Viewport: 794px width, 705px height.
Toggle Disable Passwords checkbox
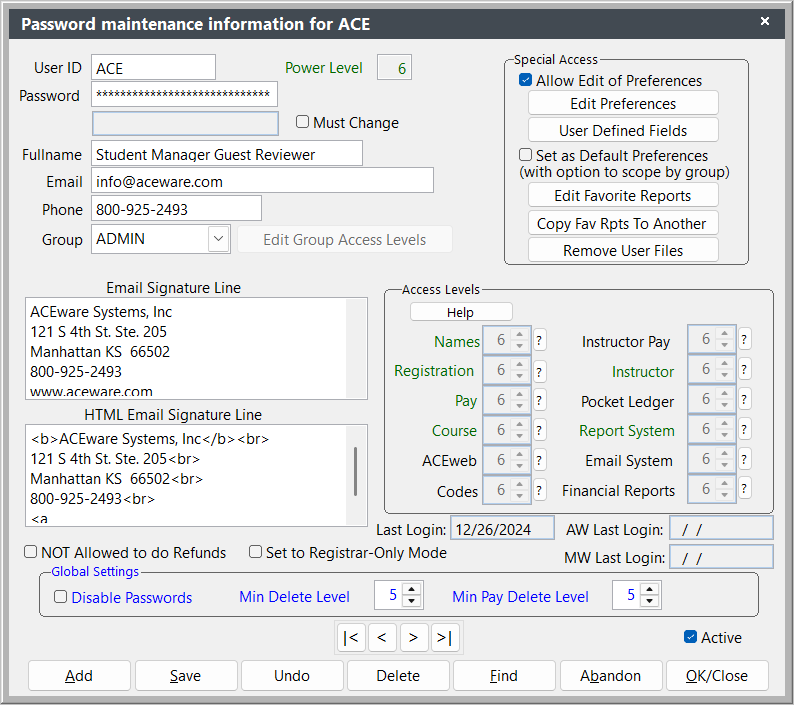(x=60, y=597)
